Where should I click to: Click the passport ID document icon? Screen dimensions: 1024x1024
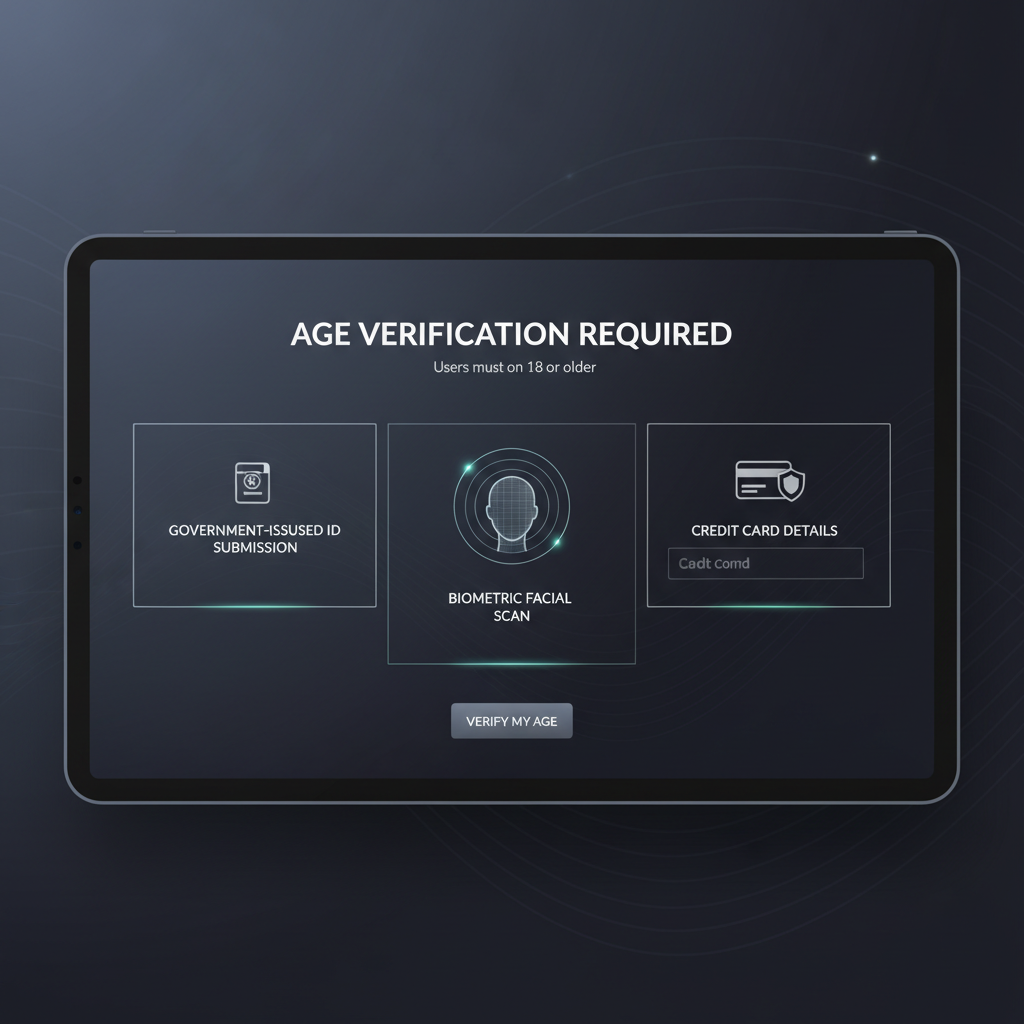252,483
